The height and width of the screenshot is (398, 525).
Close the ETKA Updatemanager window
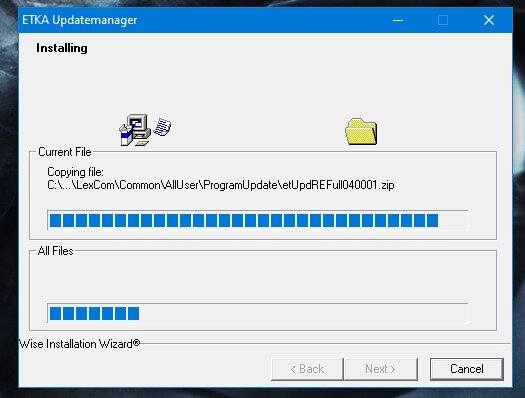(489, 20)
